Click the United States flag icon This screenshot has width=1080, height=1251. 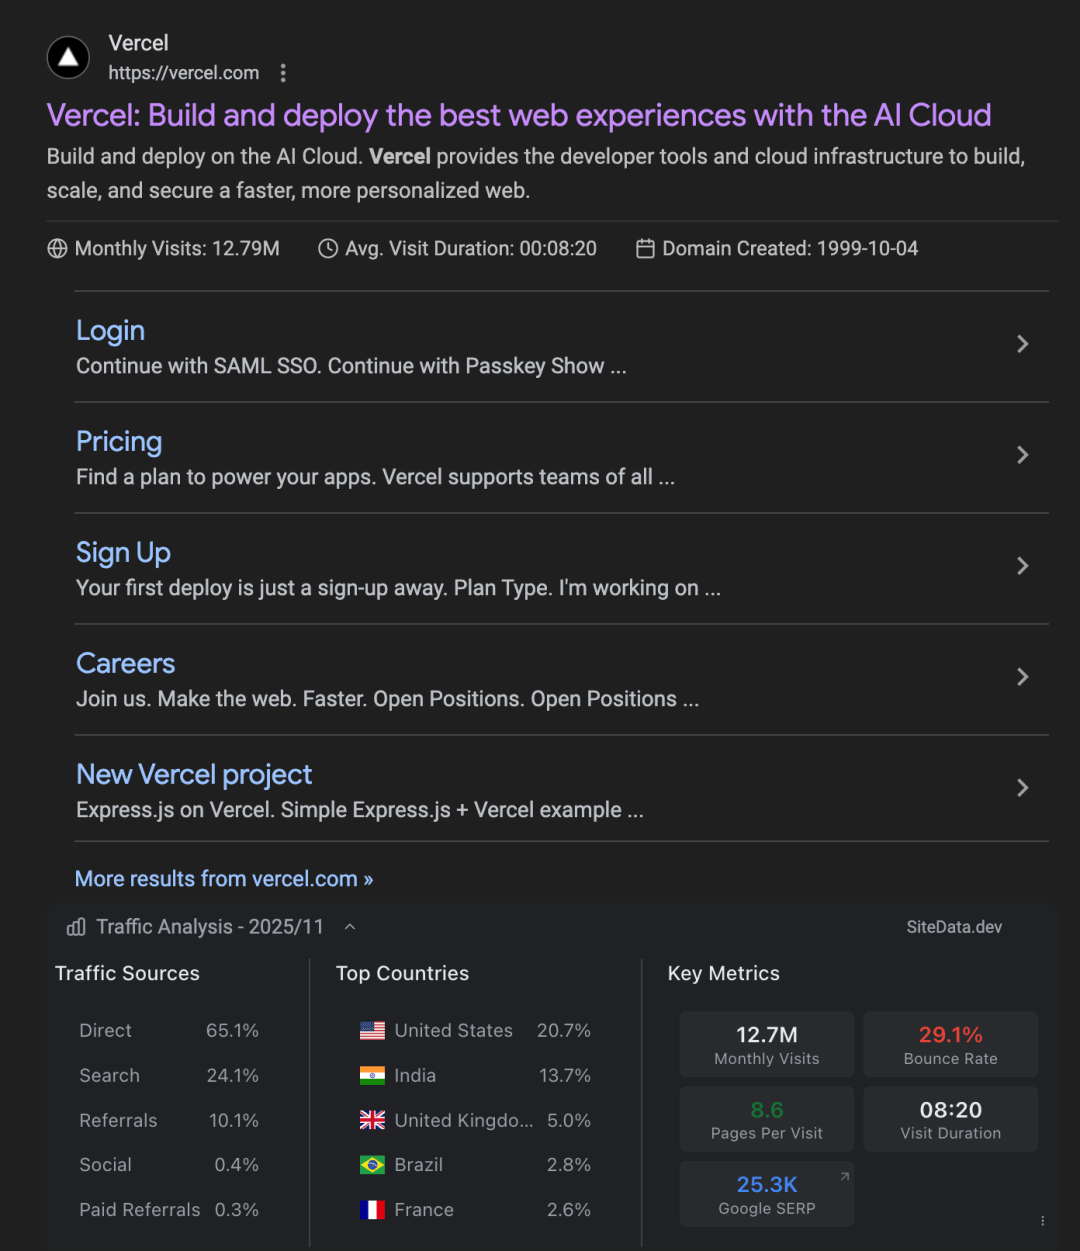(x=372, y=1031)
